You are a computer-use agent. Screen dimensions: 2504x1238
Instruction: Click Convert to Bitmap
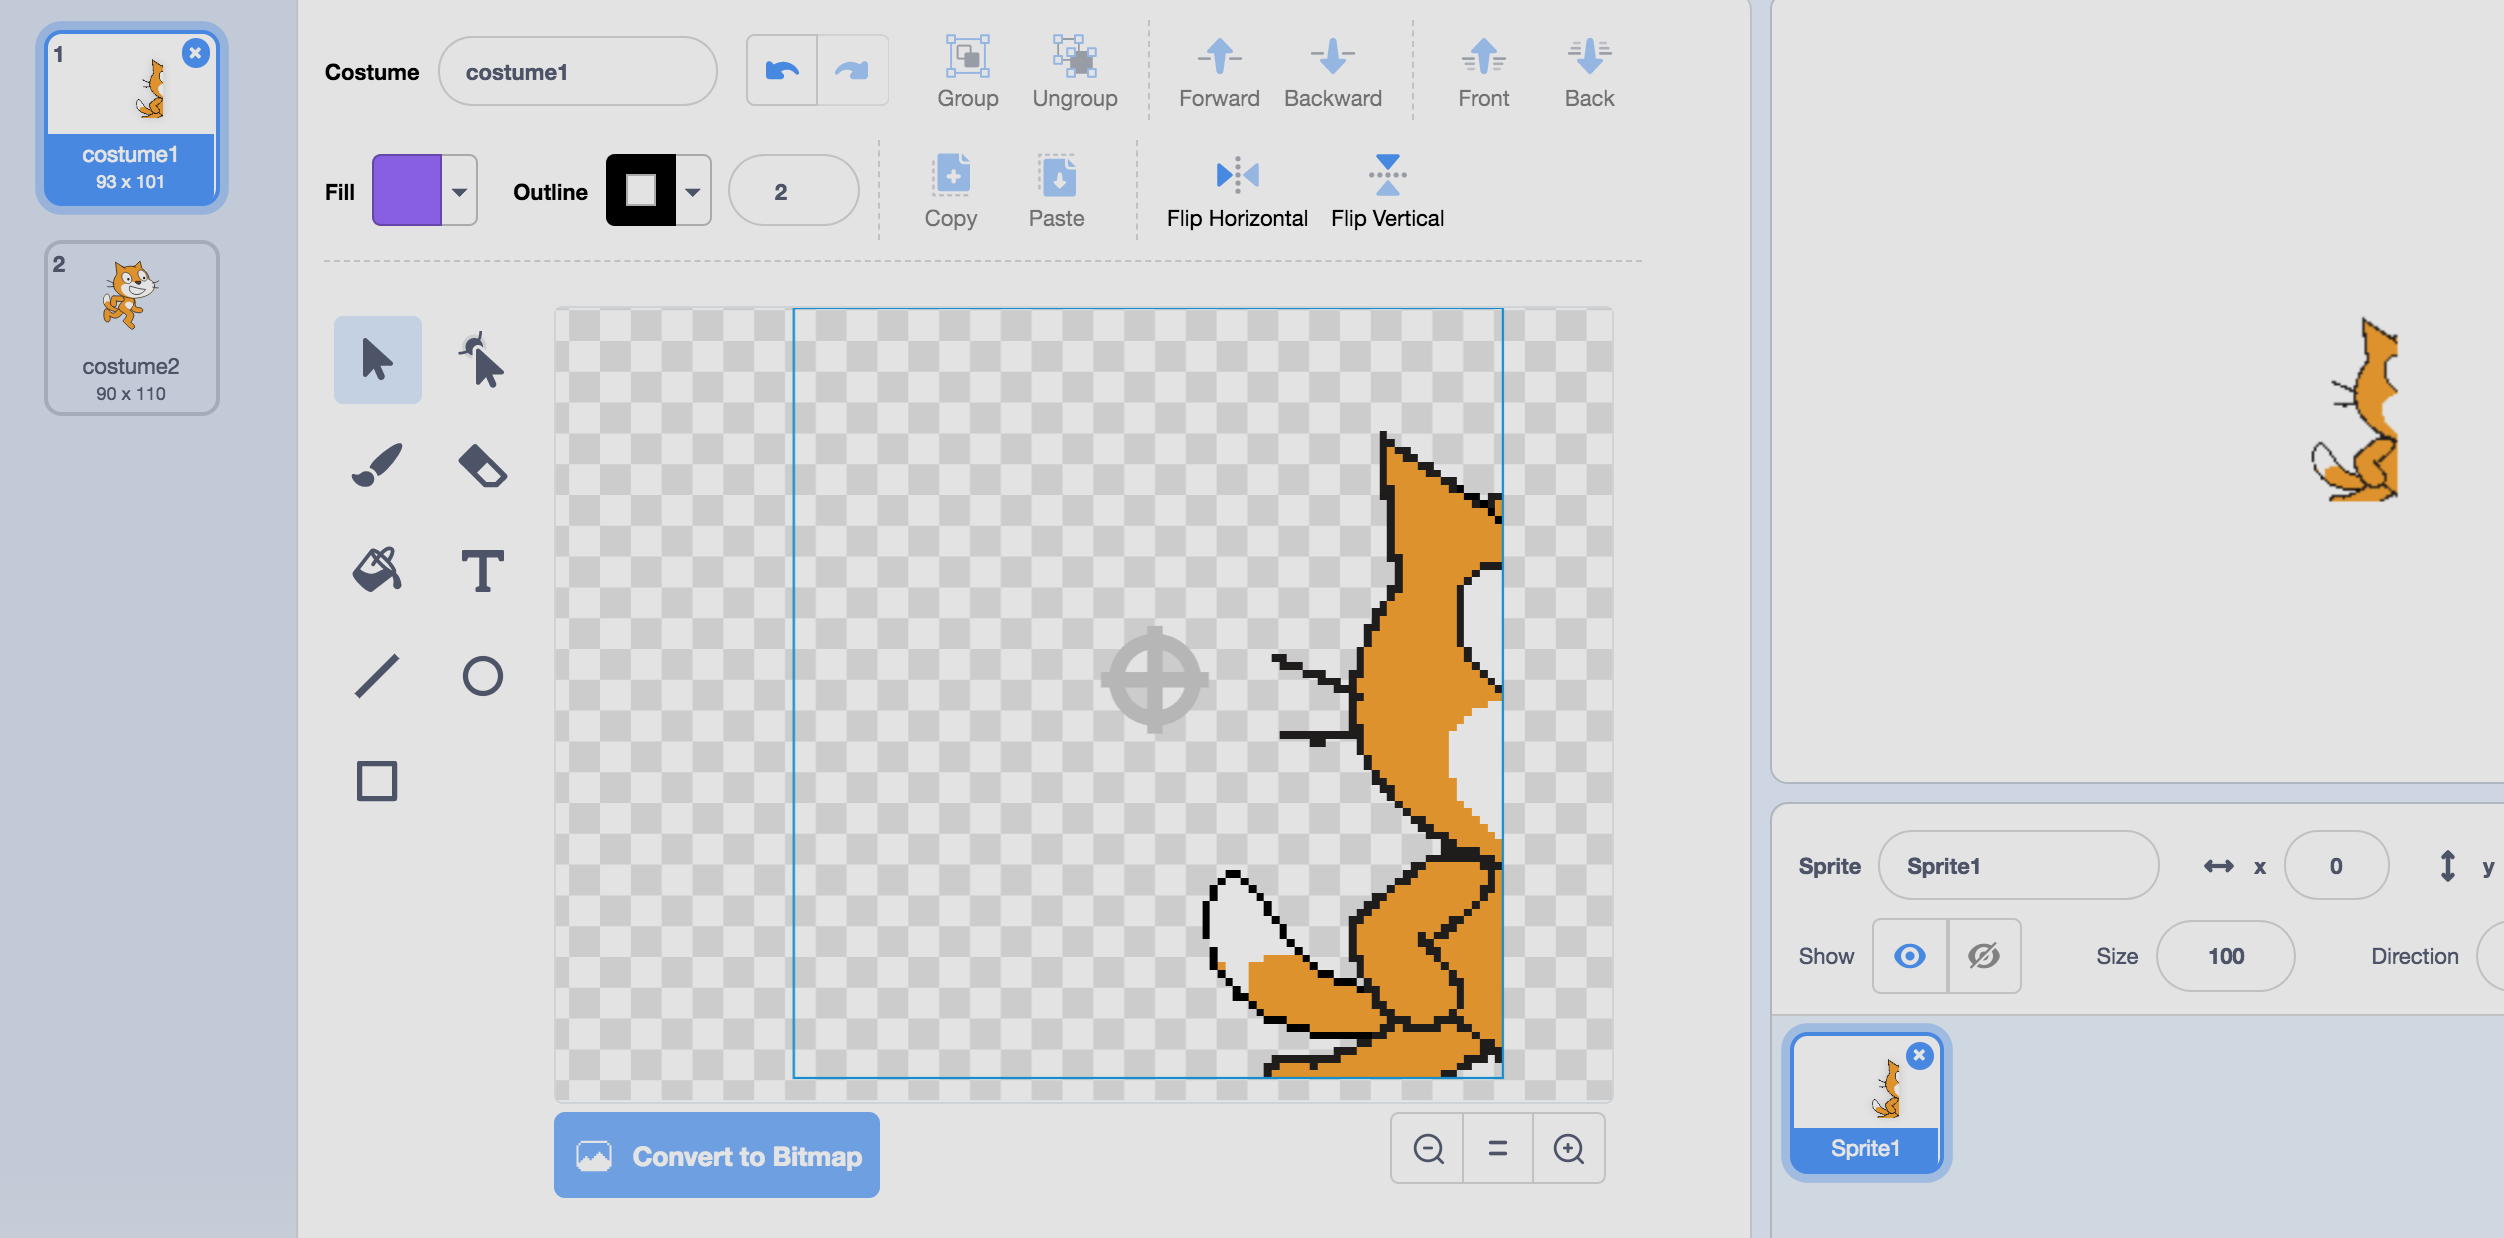point(716,1155)
